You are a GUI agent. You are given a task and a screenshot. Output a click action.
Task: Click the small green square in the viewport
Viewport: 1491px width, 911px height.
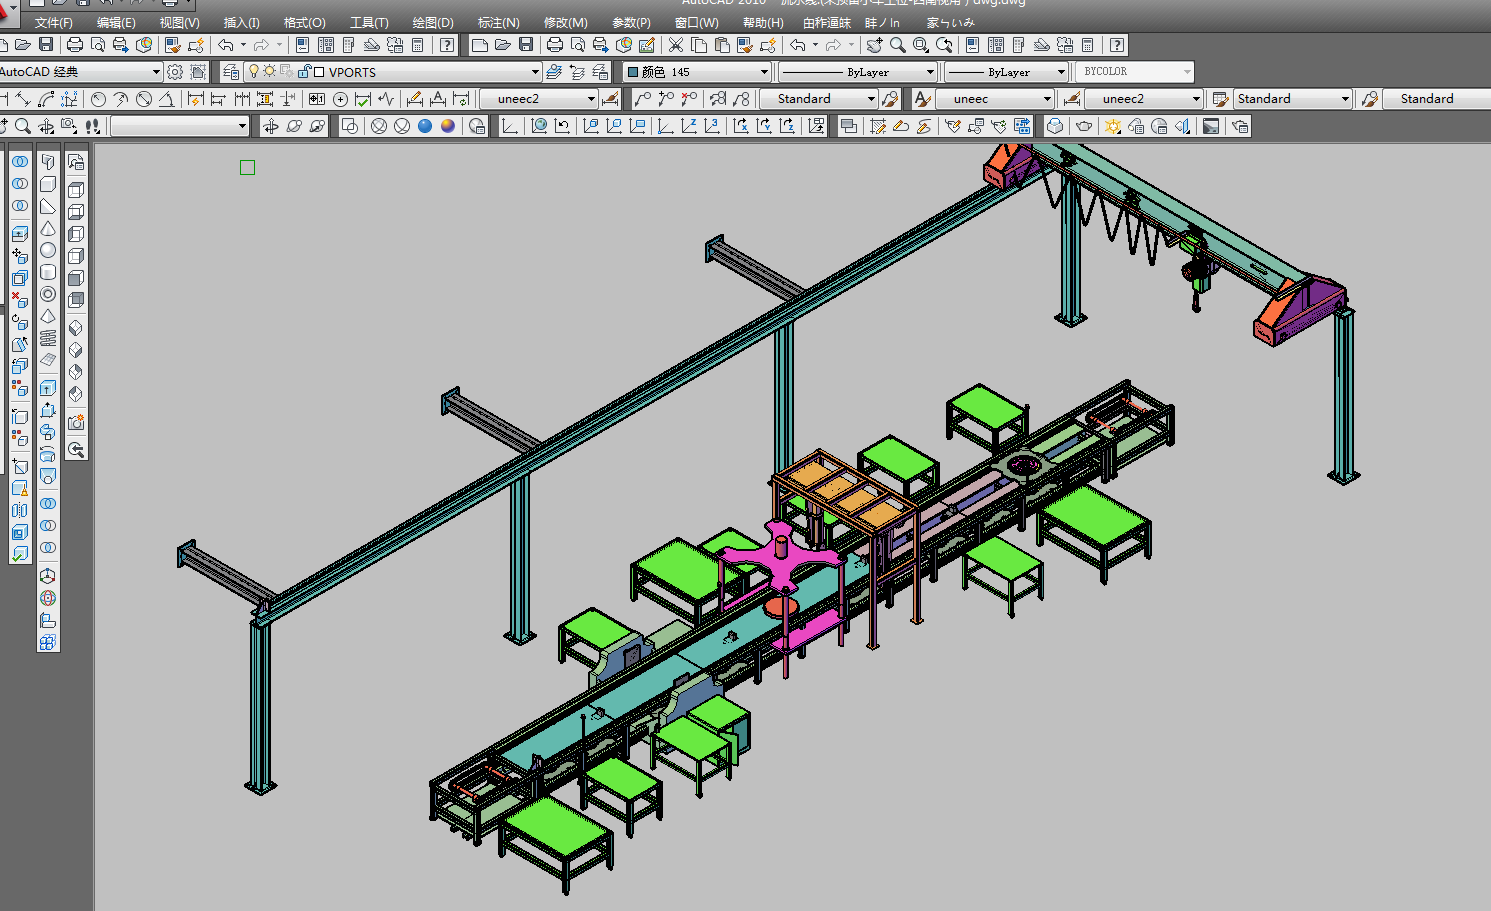pyautogui.click(x=247, y=168)
